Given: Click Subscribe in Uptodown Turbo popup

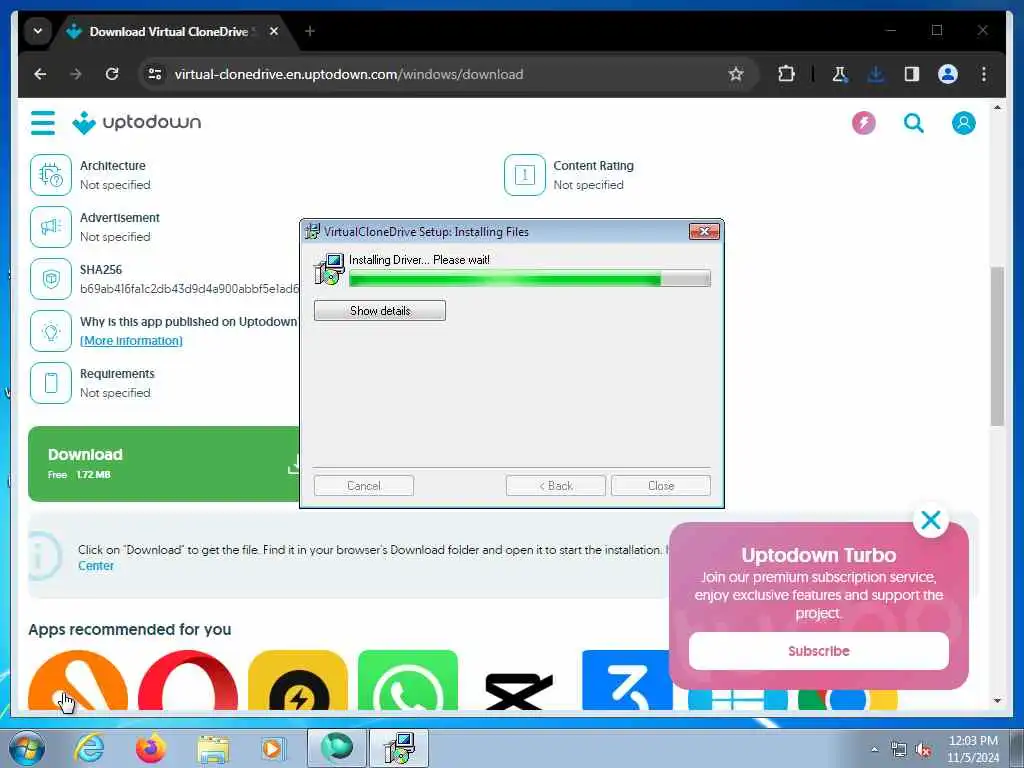Looking at the screenshot, I should (818, 651).
